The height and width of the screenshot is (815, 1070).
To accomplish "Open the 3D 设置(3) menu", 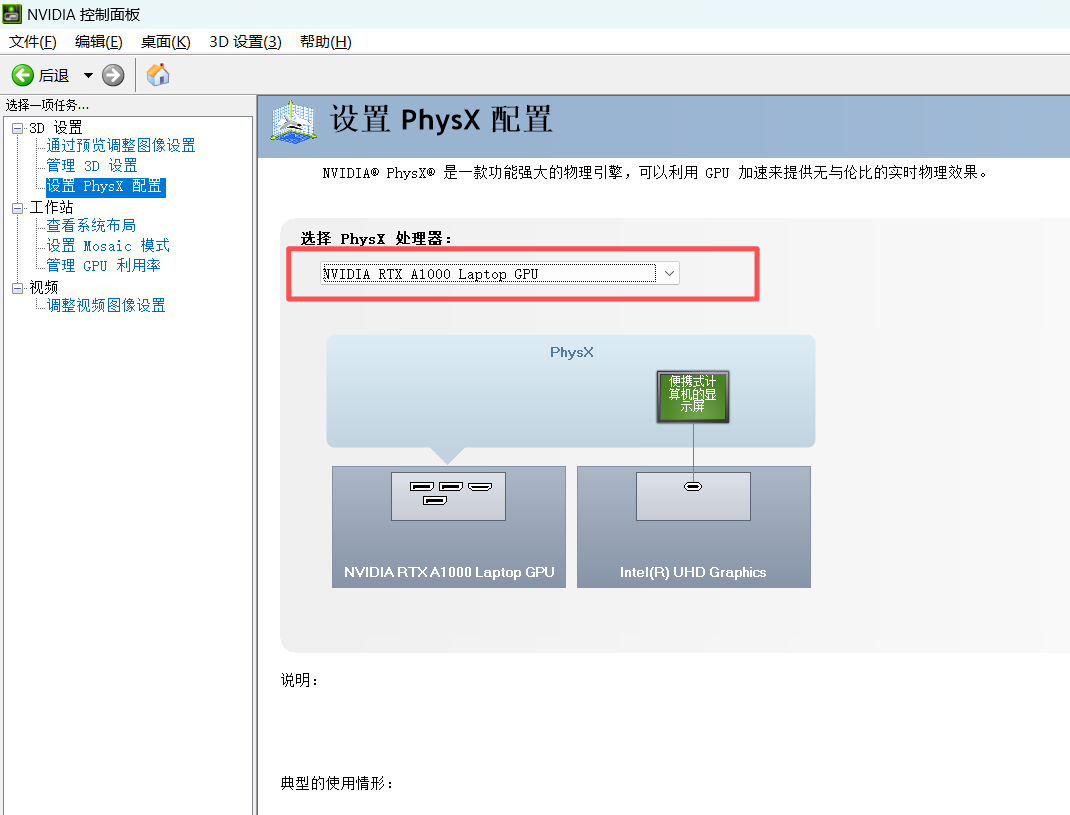I will point(245,42).
